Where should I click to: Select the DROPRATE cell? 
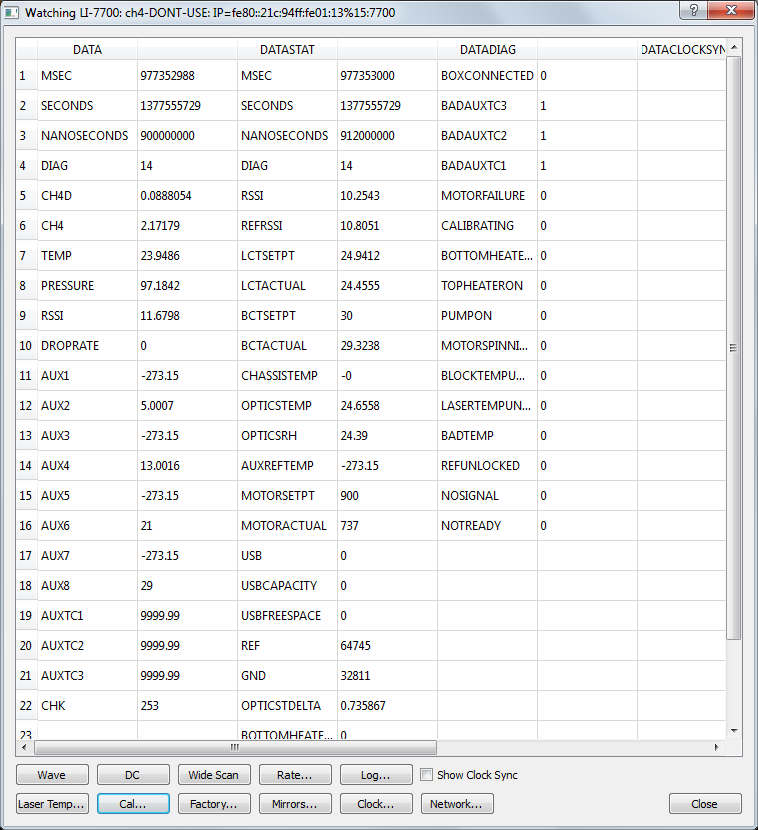(87, 346)
